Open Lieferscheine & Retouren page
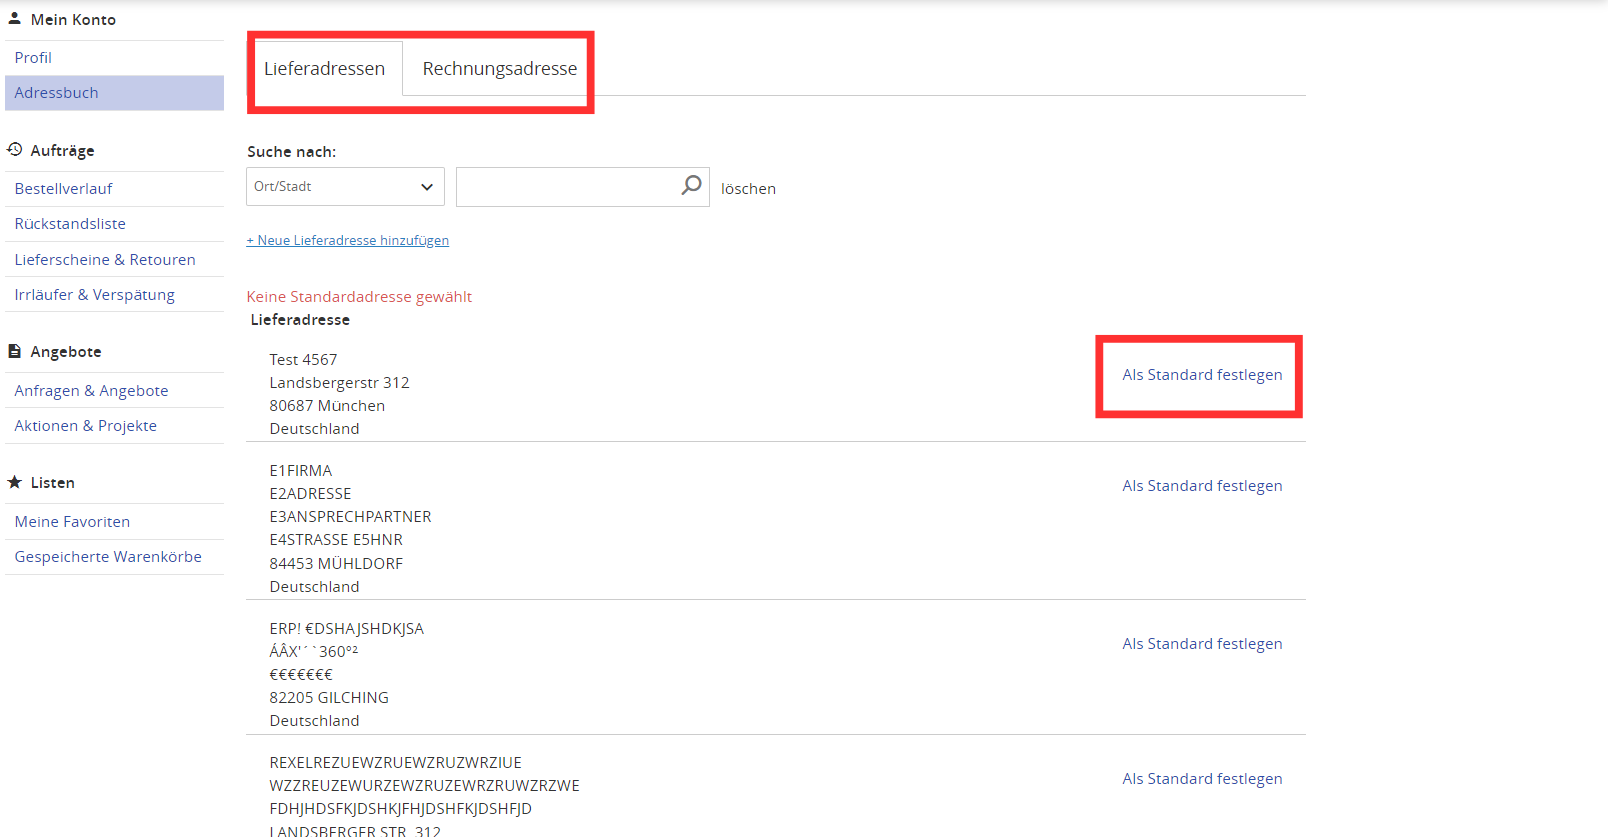Viewport: 1608px width, 837px height. 105,260
